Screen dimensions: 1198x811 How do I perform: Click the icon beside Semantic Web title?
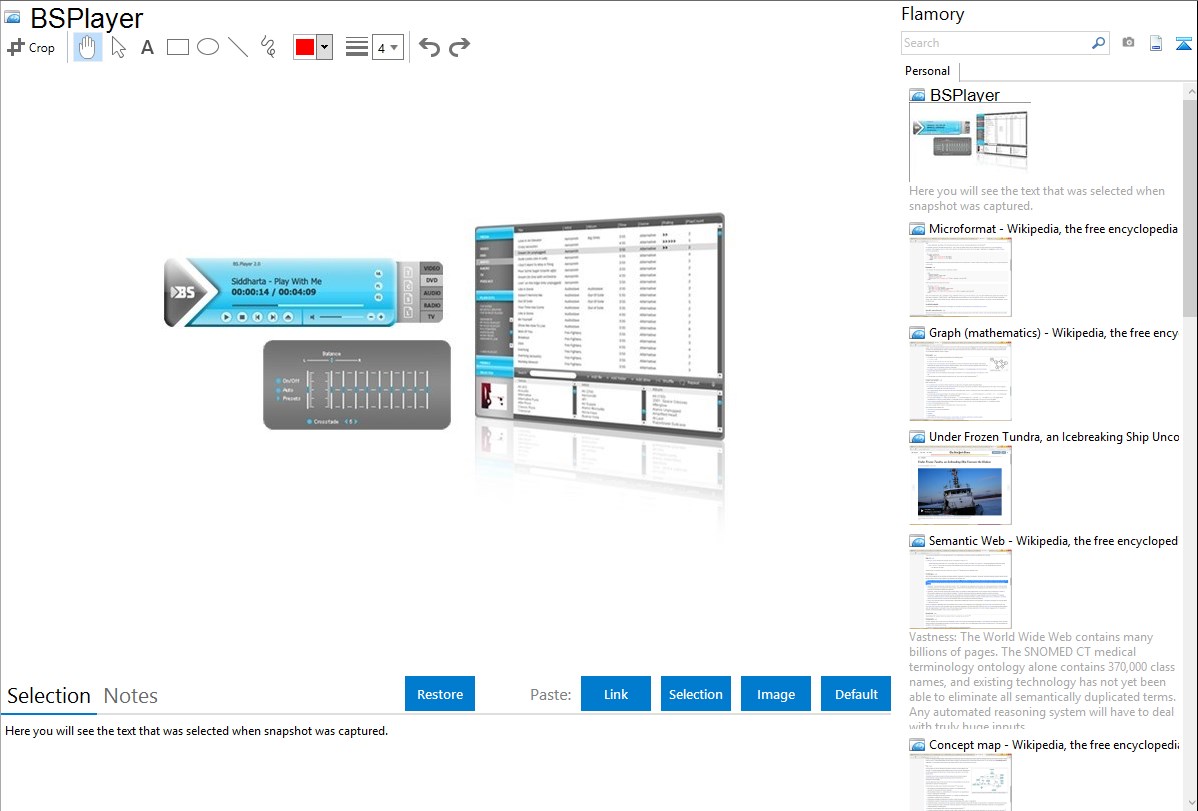pos(918,541)
